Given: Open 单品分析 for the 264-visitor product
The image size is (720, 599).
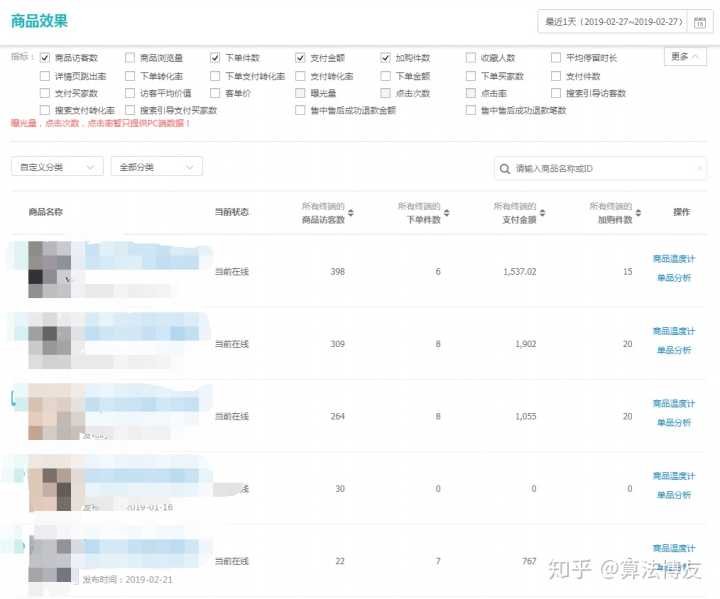Looking at the screenshot, I should [674, 423].
